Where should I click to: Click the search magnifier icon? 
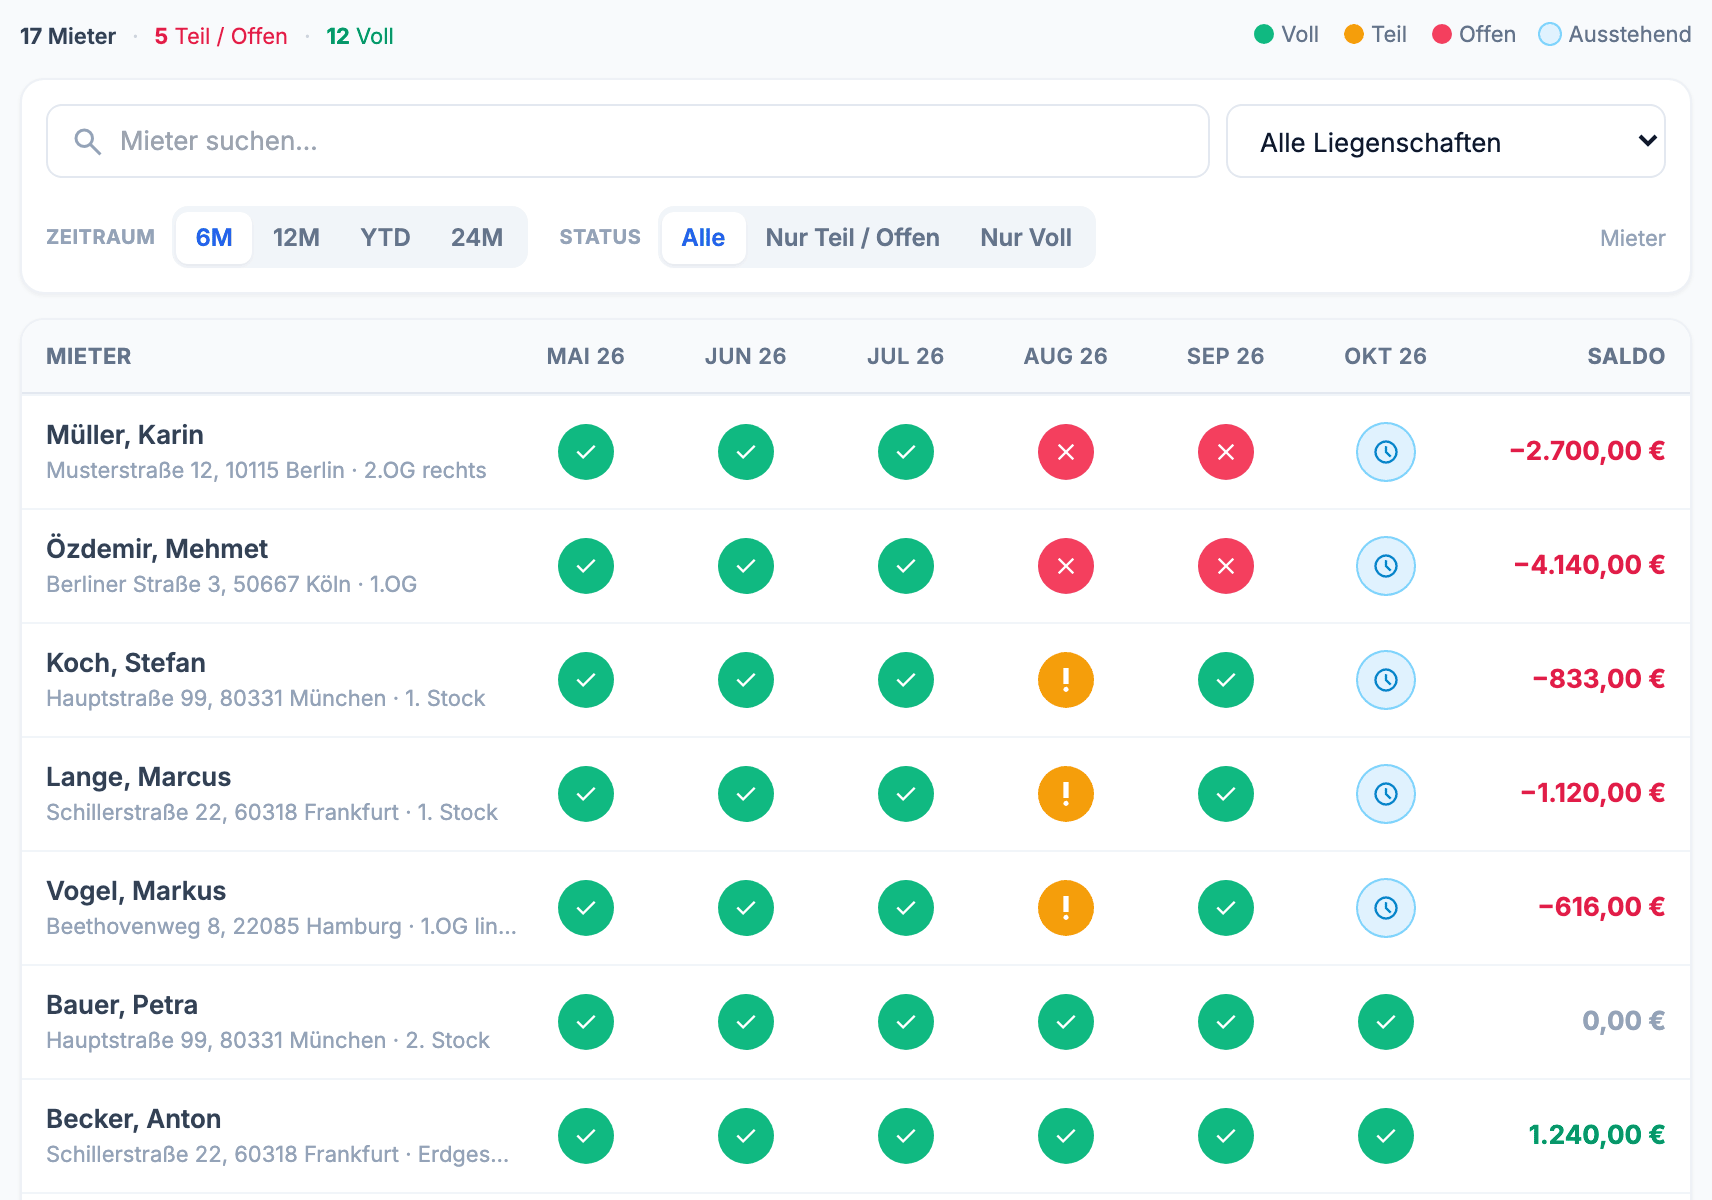[x=88, y=142]
